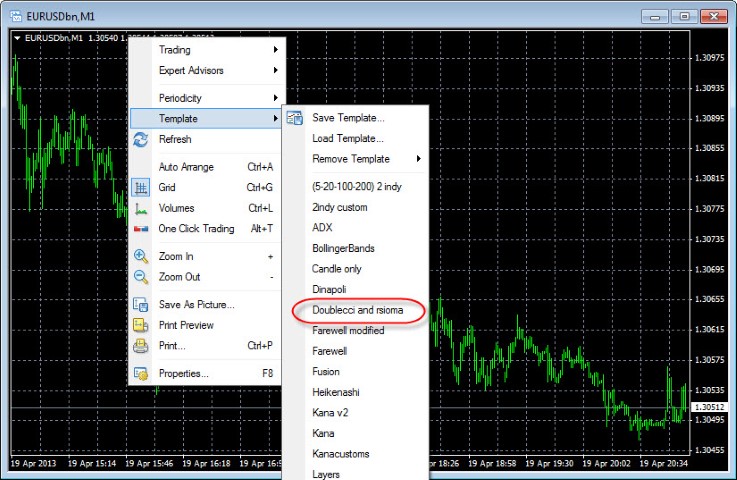Apply the Fusion template
Image resolution: width=737 pixels, height=480 pixels.
pos(355,372)
